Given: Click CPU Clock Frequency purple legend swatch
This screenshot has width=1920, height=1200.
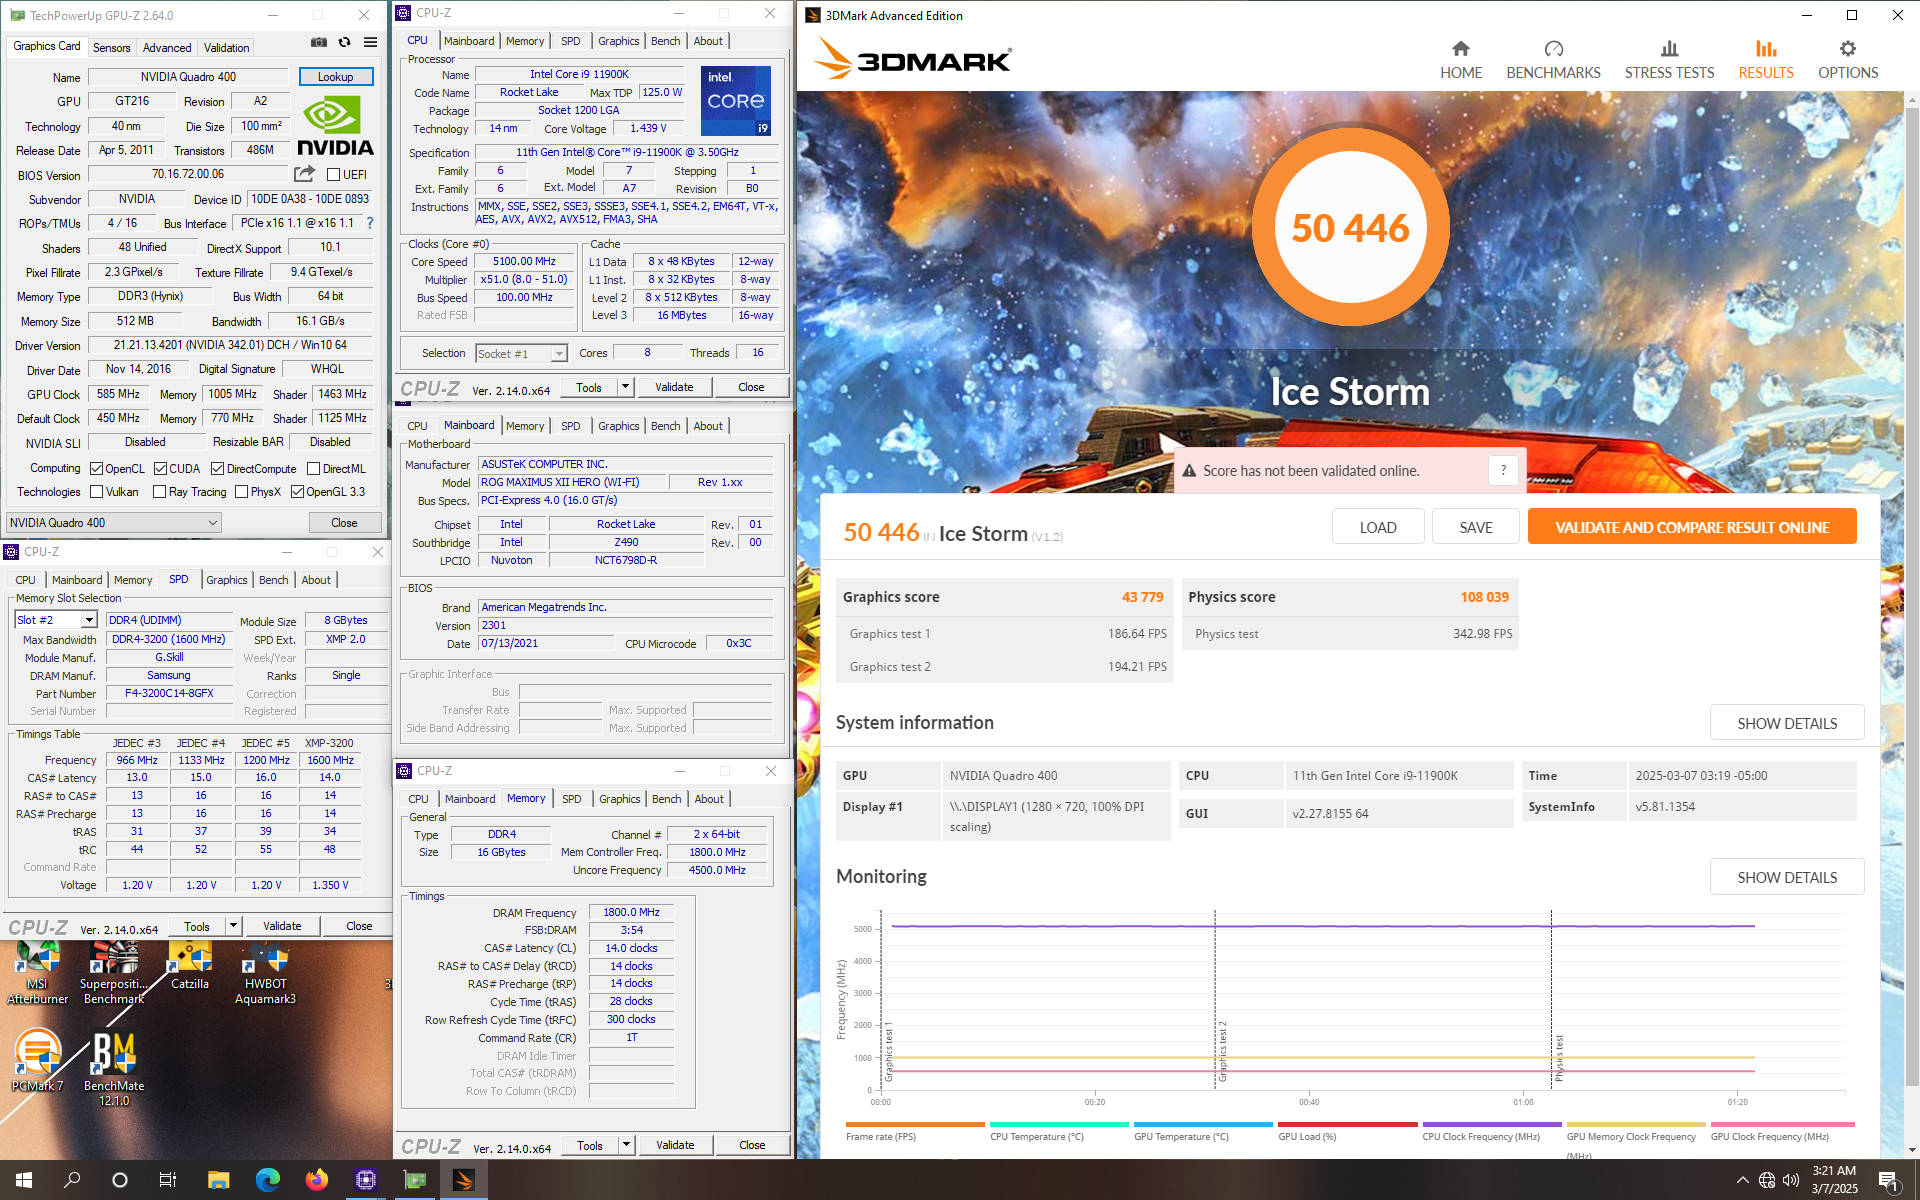Looking at the screenshot, I should click(x=1492, y=1124).
